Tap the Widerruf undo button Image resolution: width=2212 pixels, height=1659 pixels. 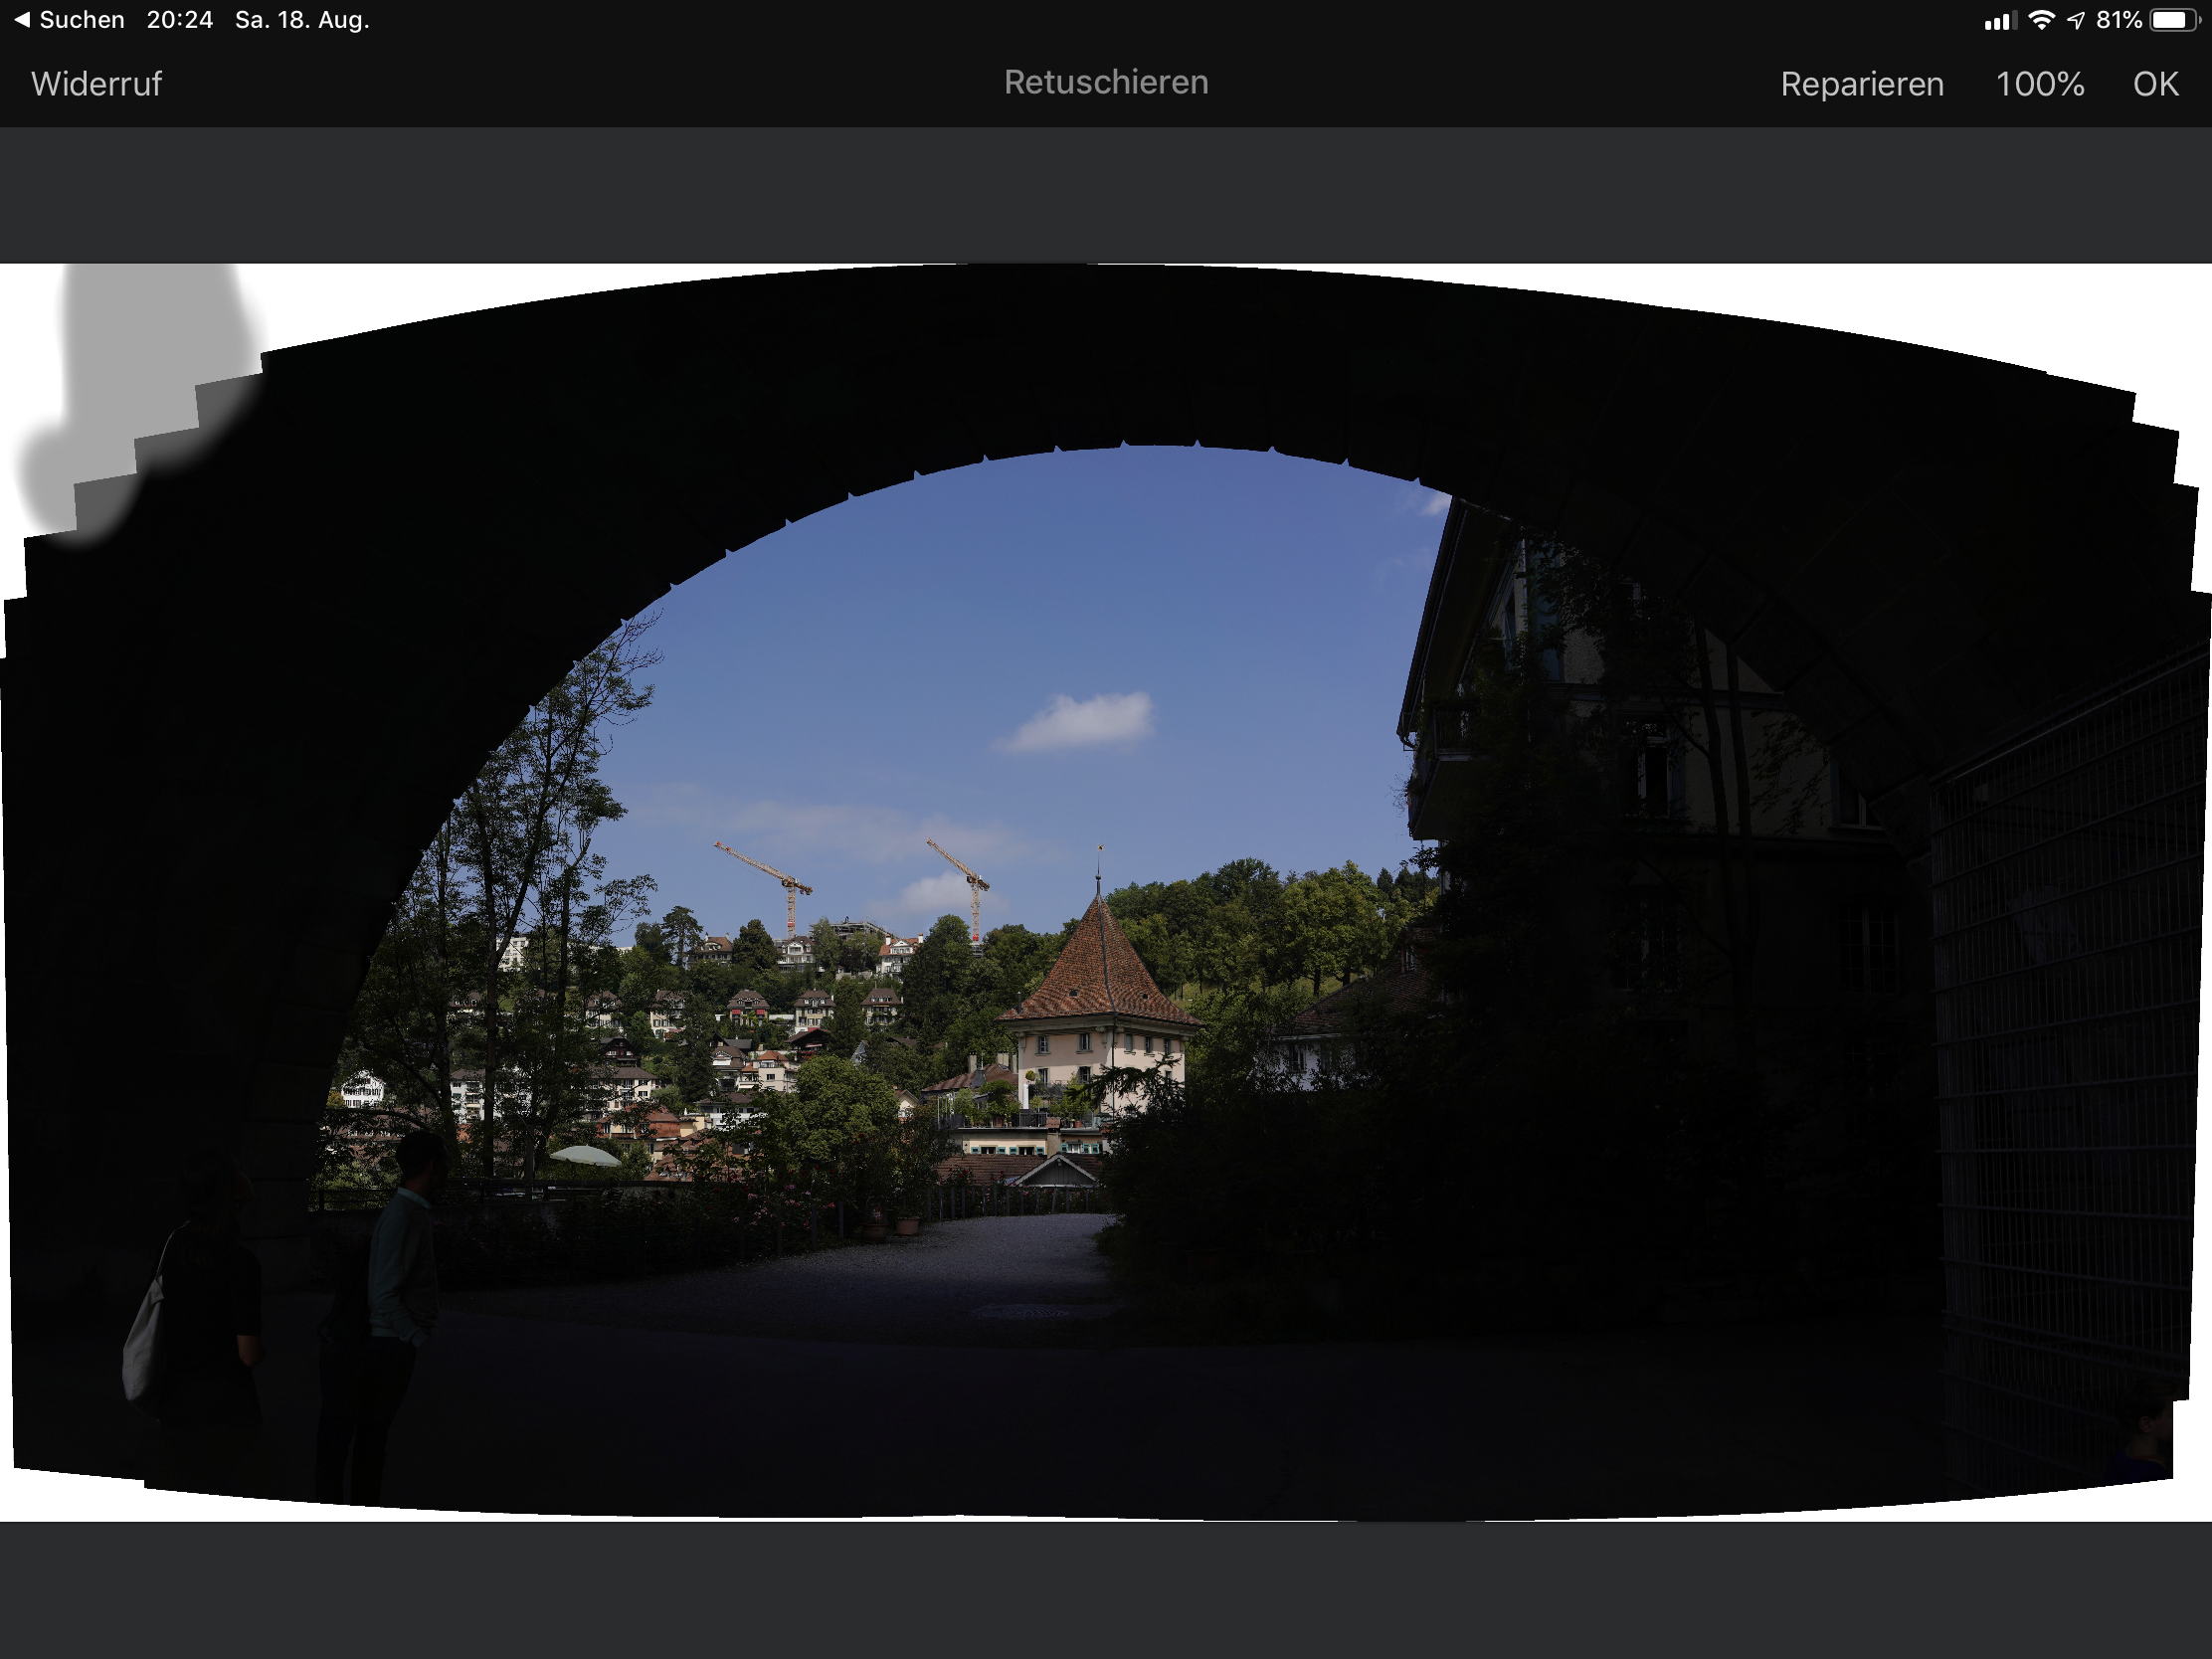click(x=96, y=84)
